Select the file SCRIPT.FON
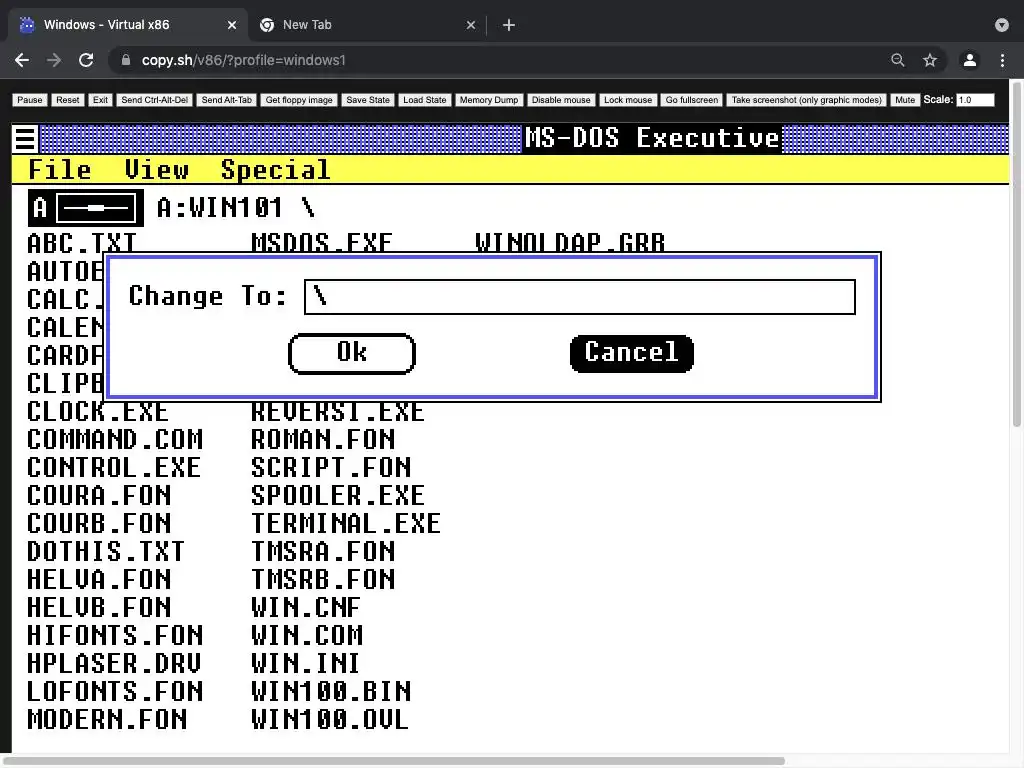 point(331,468)
